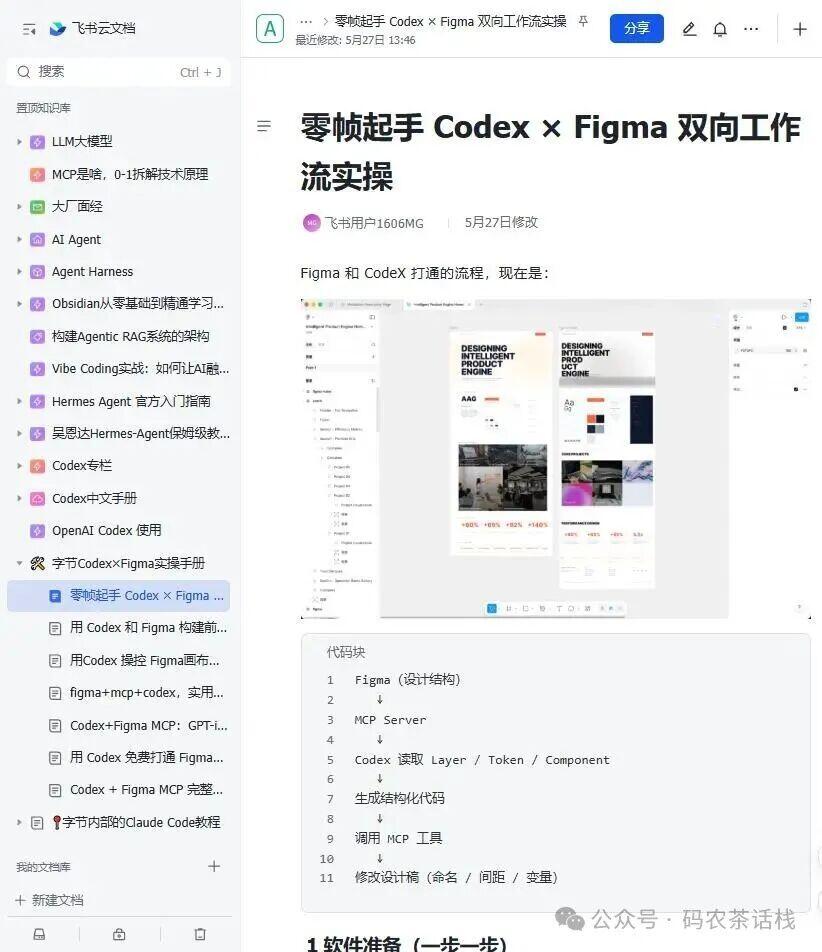Open the trash icon in the sidebar footer
This screenshot has width=822, height=952.
(200, 934)
